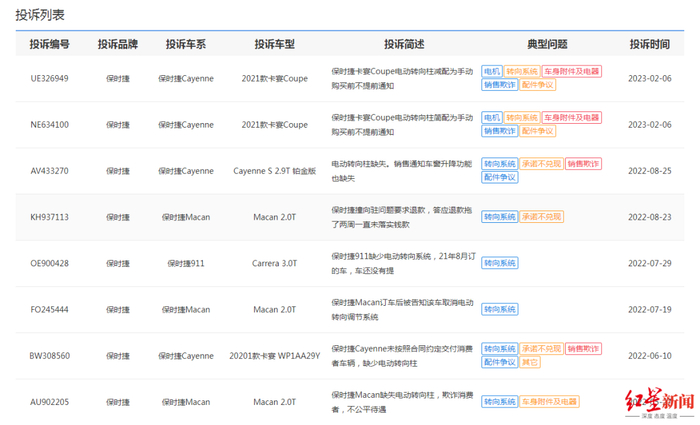Open complaint number OE900428
Viewport: 700px width, 425px height.
[50, 263]
